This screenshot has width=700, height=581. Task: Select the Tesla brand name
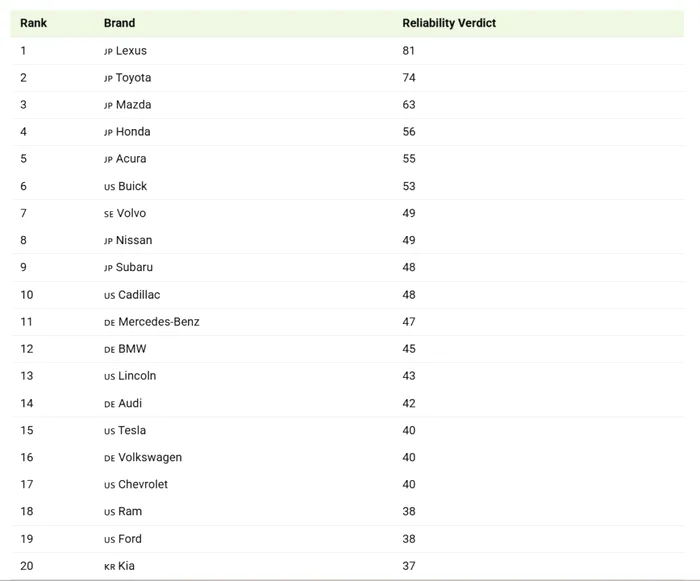point(132,430)
